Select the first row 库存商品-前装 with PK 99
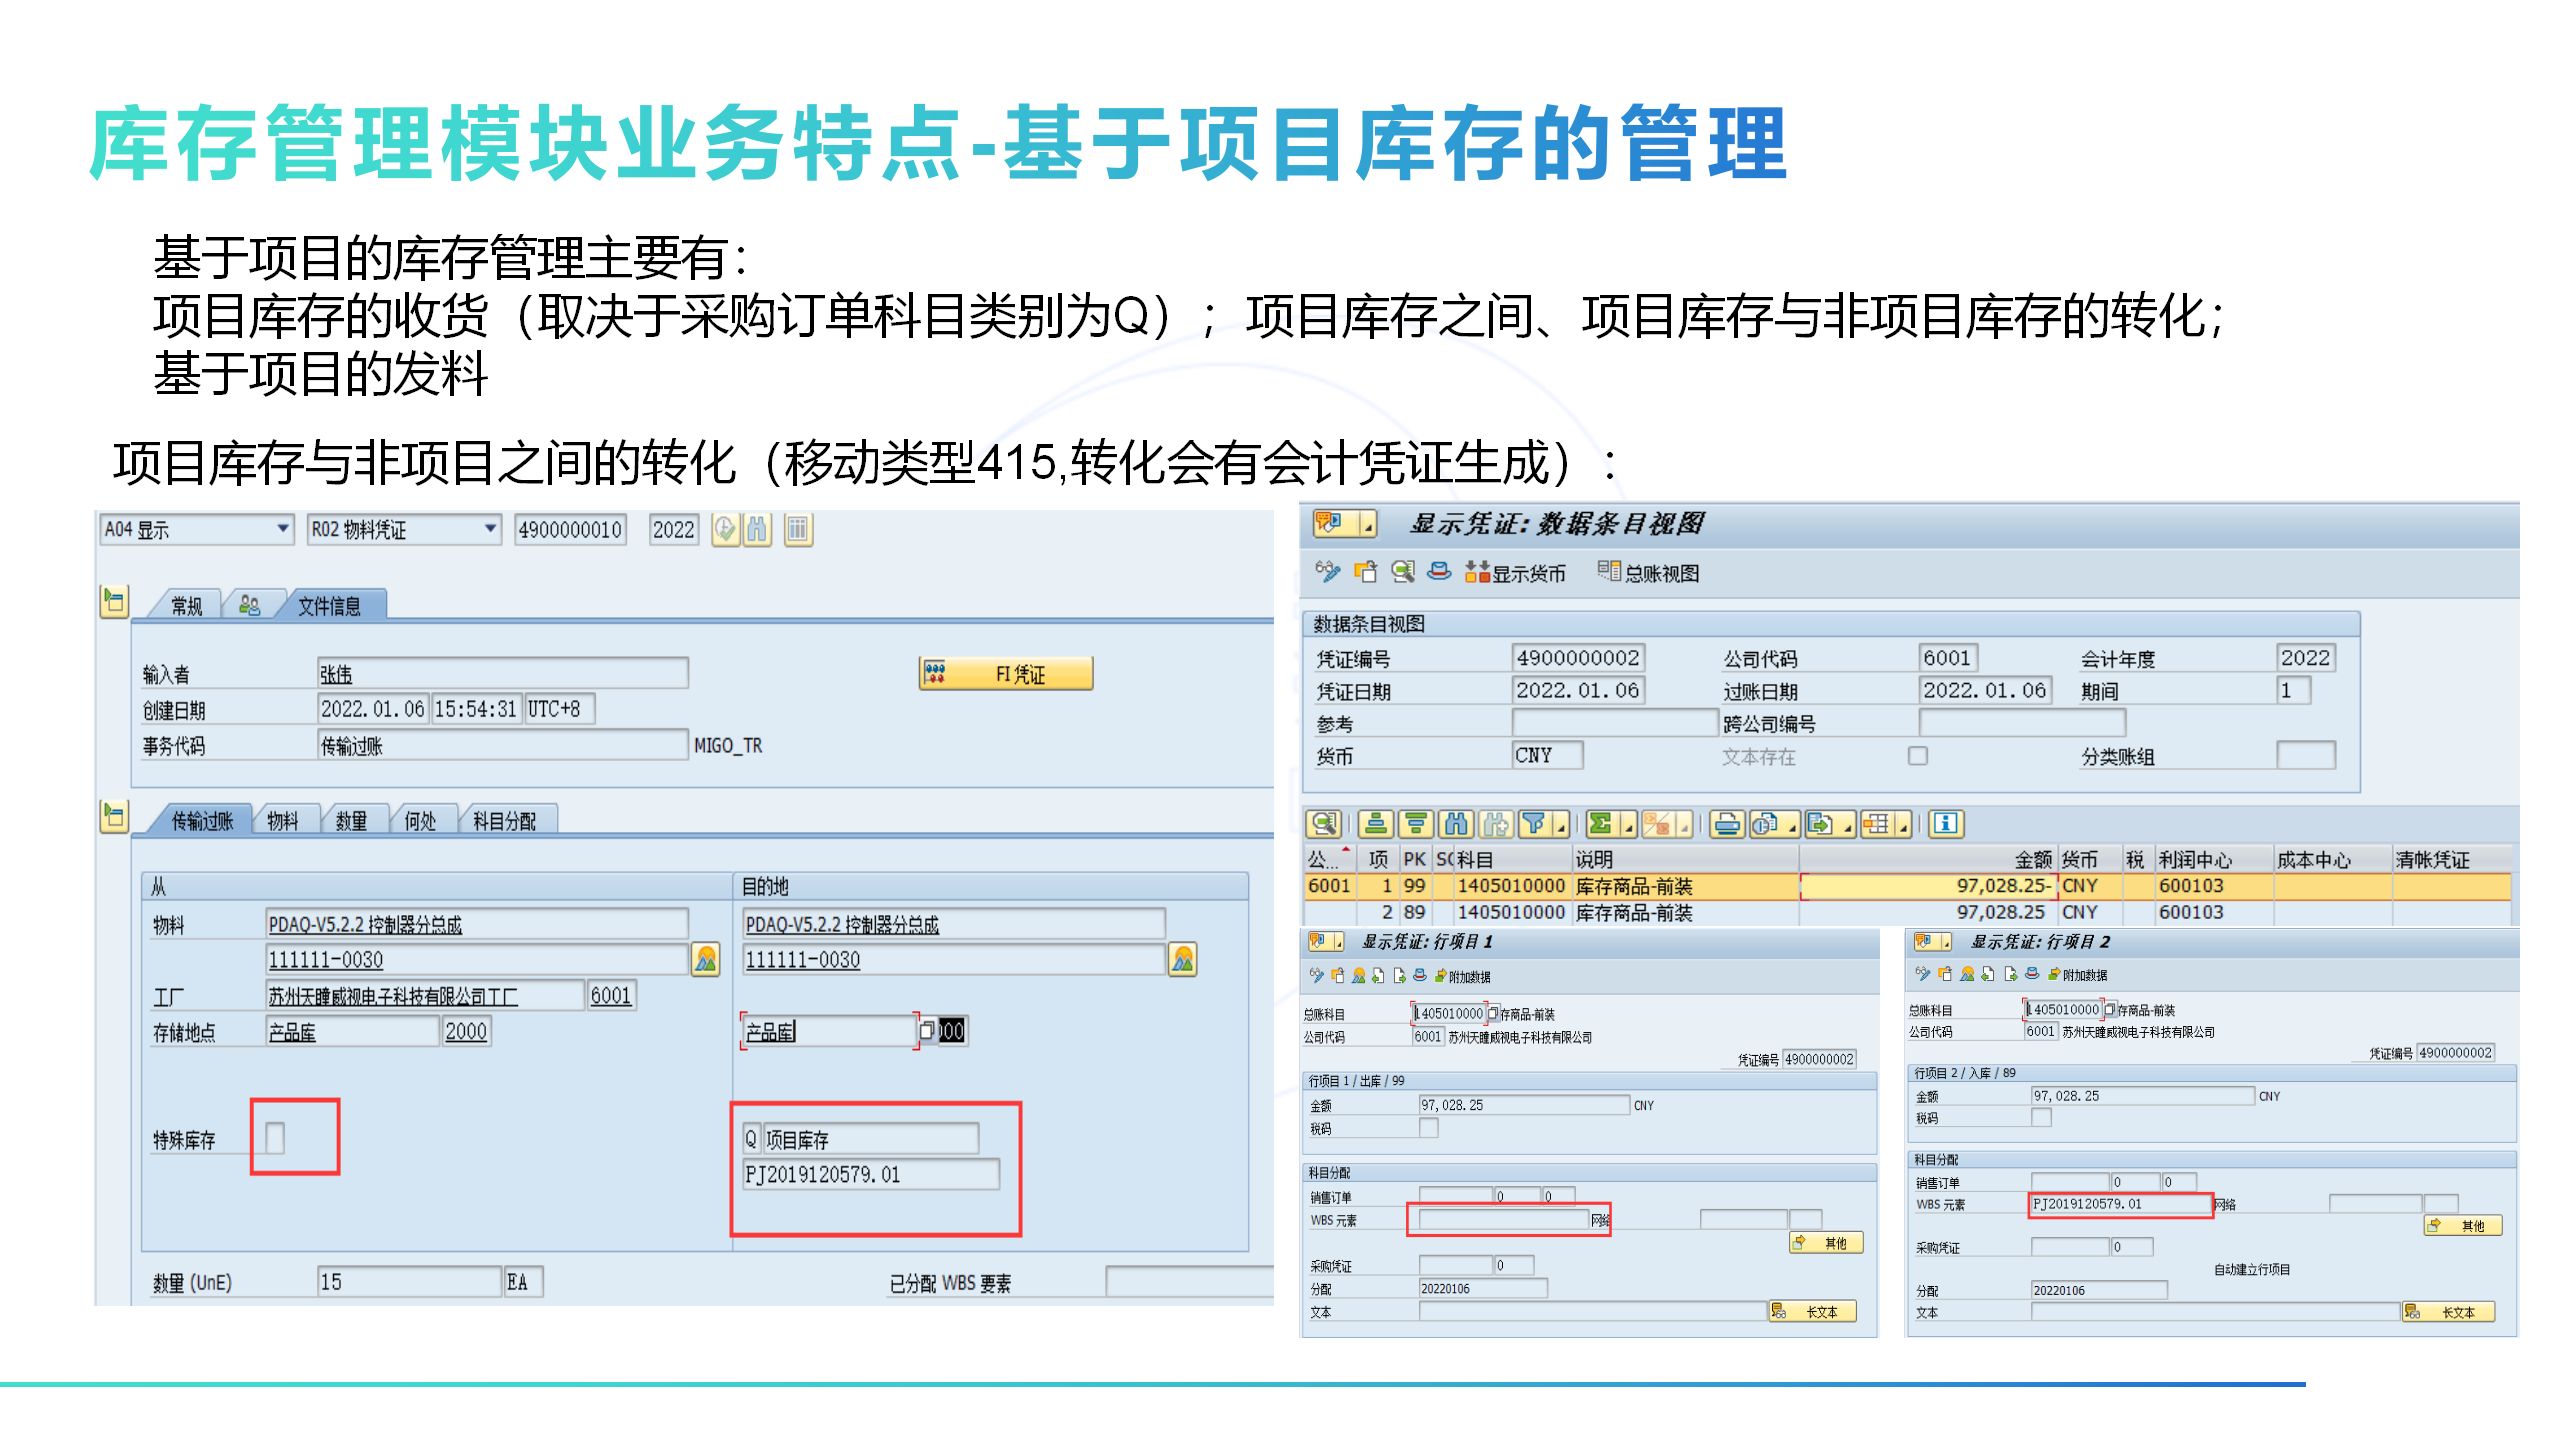The image size is (2560, 1440). pos(1633,886)
